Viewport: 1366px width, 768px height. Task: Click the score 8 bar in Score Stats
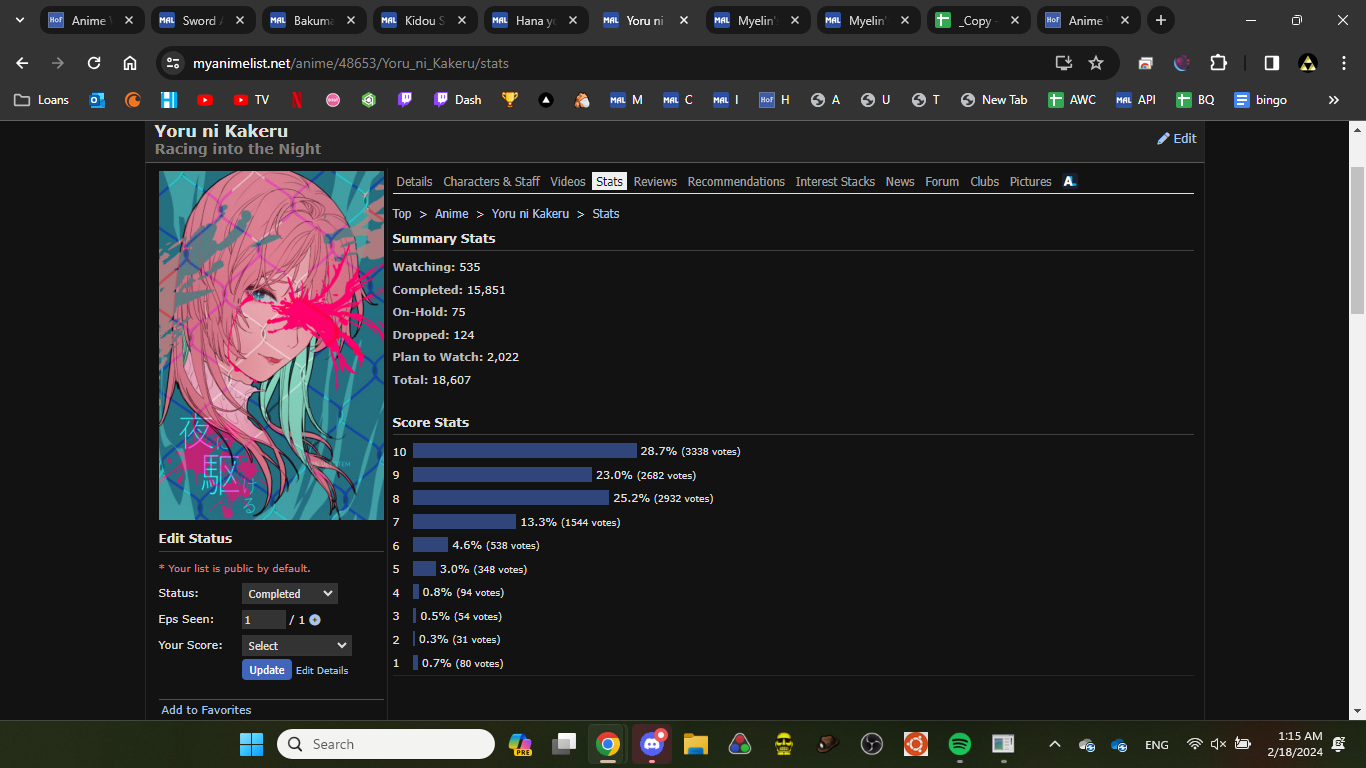[x=511, y=498]
